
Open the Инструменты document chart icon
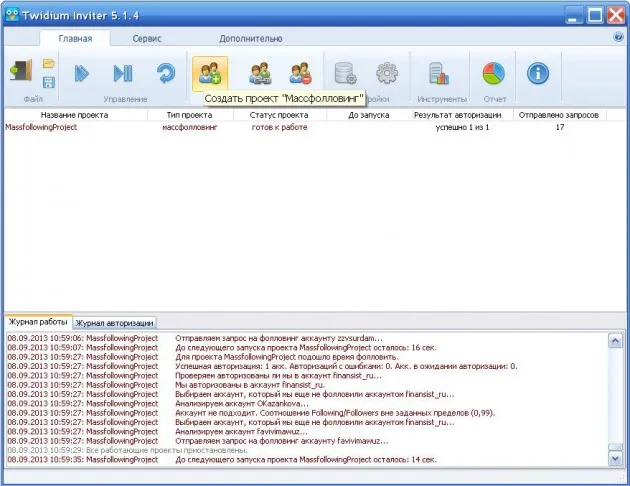pyautogui.click(x=439, y=74)
